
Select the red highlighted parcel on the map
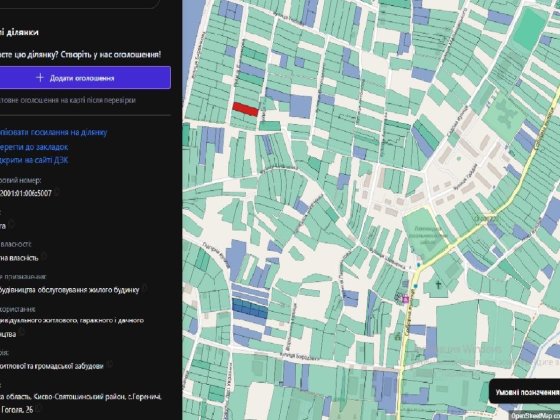pyautogui.click(x=245, y=109)
